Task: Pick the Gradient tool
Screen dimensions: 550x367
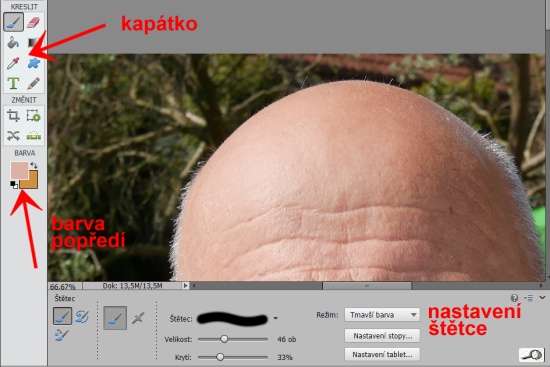Action: [34, 43]
